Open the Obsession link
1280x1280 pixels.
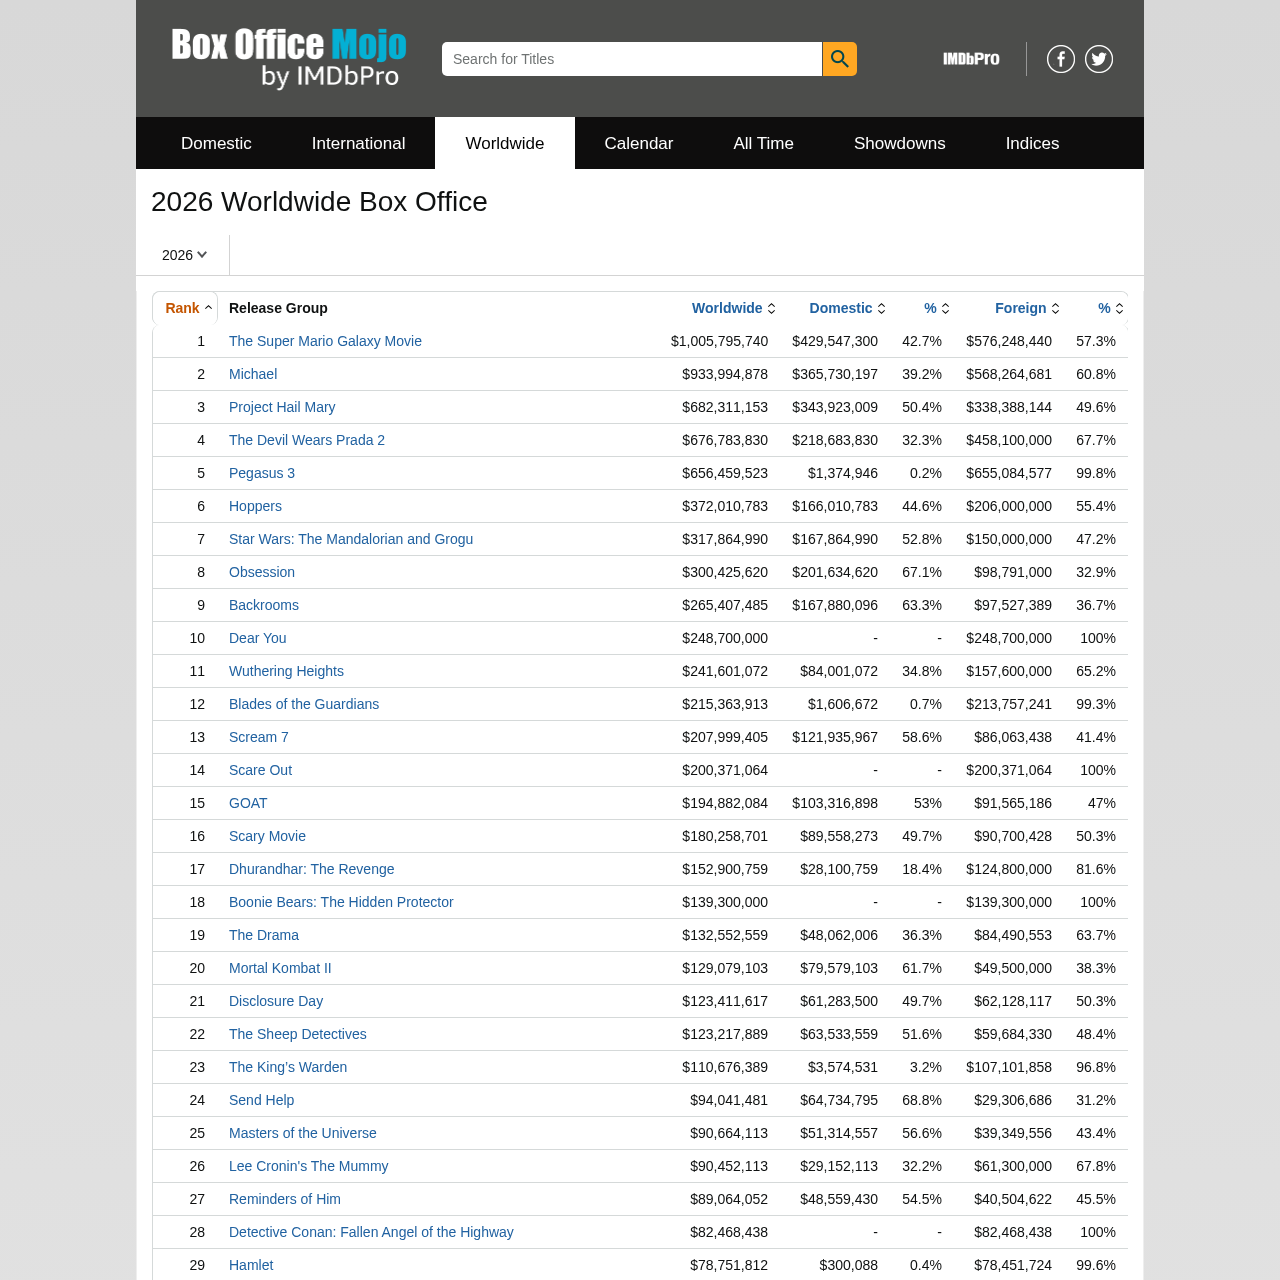pos(262,572)
